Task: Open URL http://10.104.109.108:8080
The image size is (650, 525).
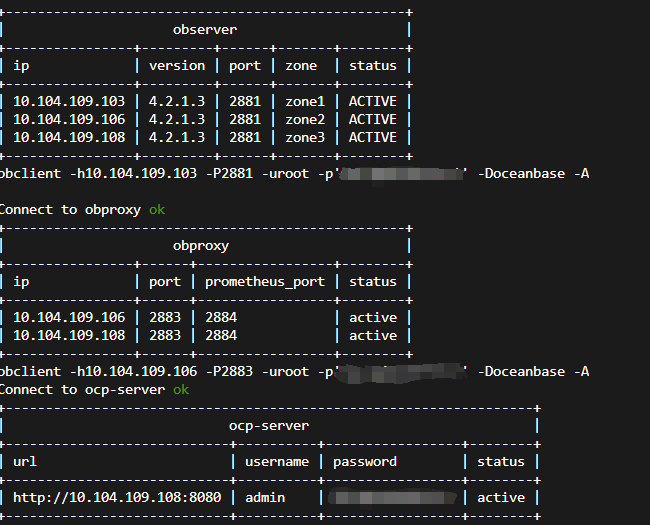Action: pyautogui.click(x=117, y=498)
